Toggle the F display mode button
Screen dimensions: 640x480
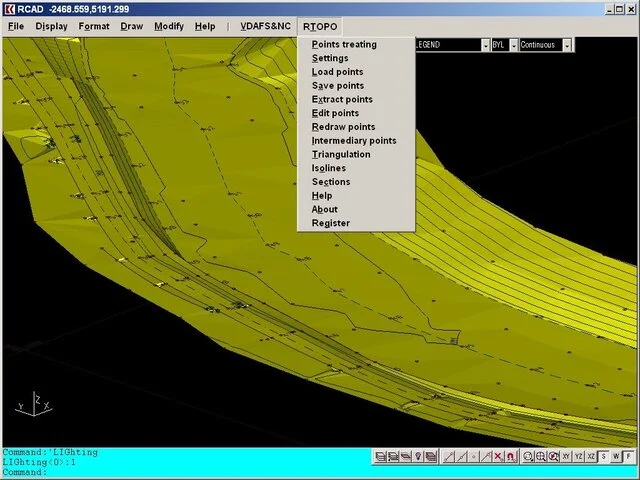point(628,456)
